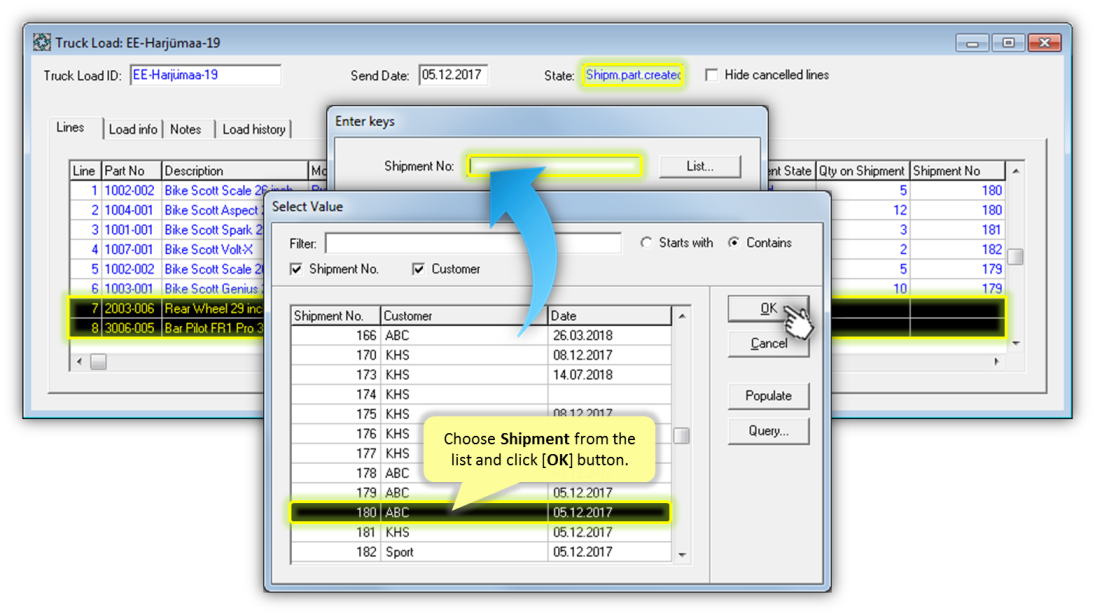This screenshot has width=1095, height=615.
Task: Click the shipment list scrollbar thumb
Action: (x=682, y=436)
